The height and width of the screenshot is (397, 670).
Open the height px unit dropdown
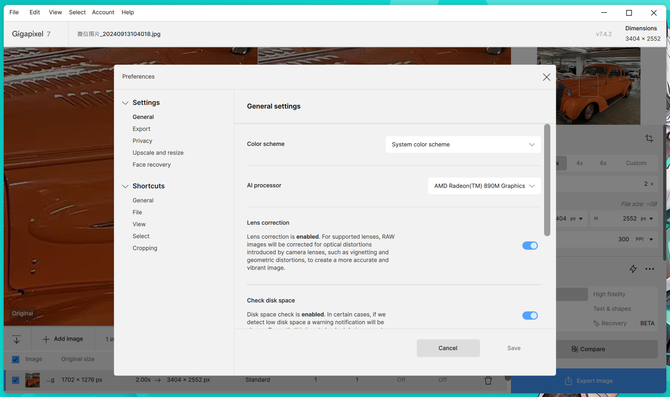tap(647, 218)
